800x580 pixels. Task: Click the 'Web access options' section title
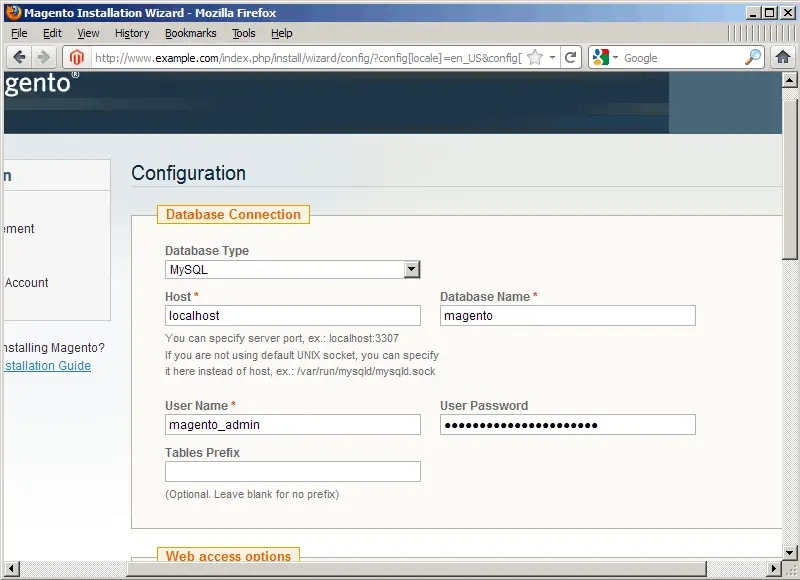pyautogui.click(x=228, y=556)
